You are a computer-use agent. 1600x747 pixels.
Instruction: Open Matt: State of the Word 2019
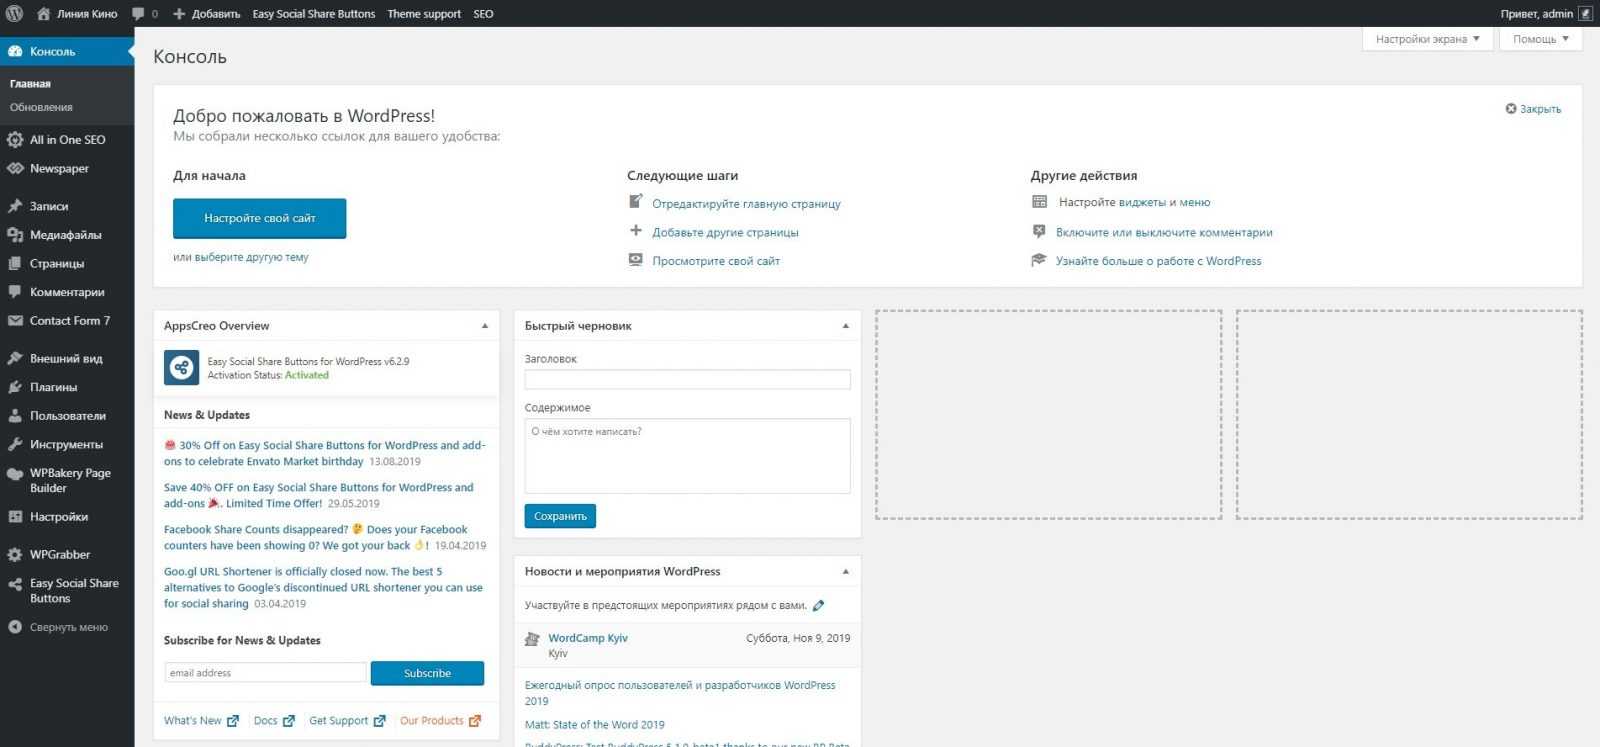click(x=594, y=725)
